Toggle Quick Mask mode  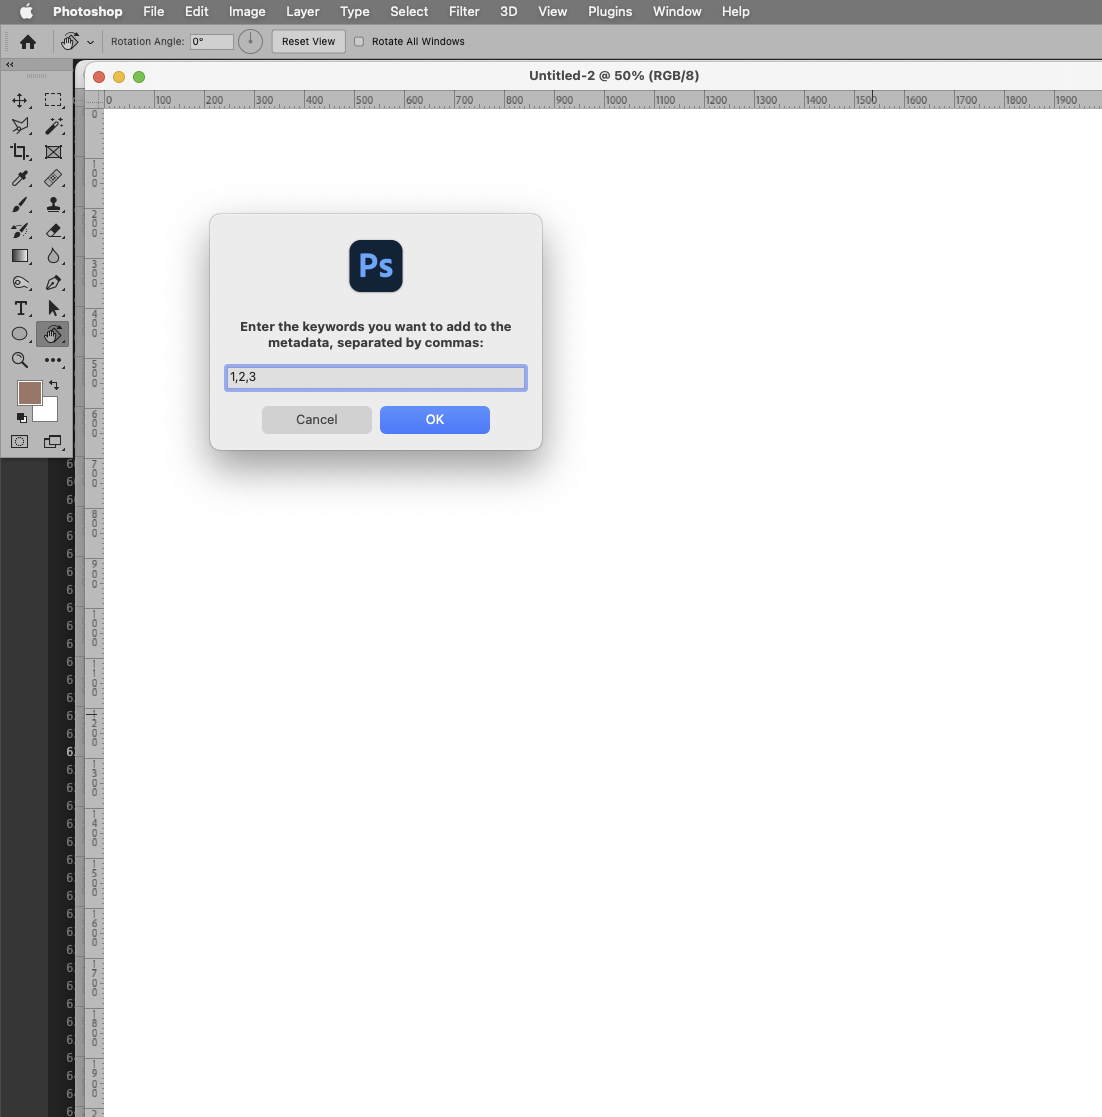pyautogui.click(x=20, y=441)
